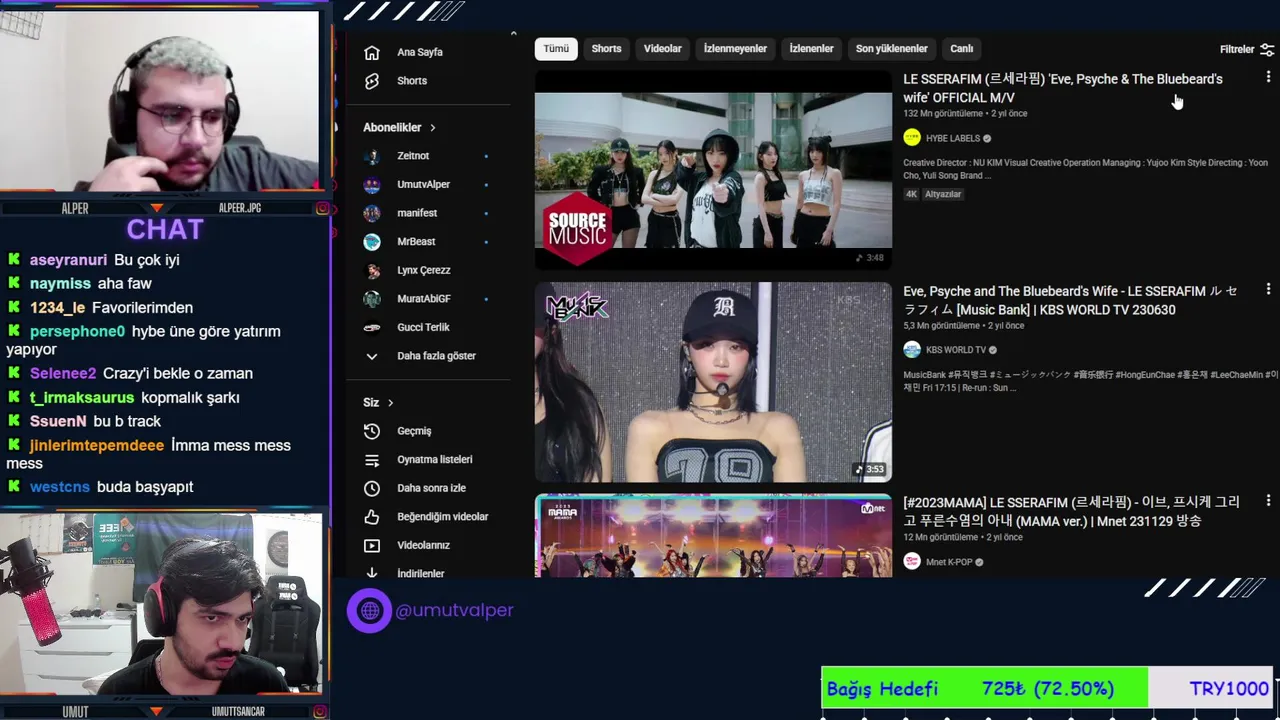Viewport: 1280px width, 720px height.
Task: Open Ana Sayfa home icon
Action: click(x=372, y=52)
